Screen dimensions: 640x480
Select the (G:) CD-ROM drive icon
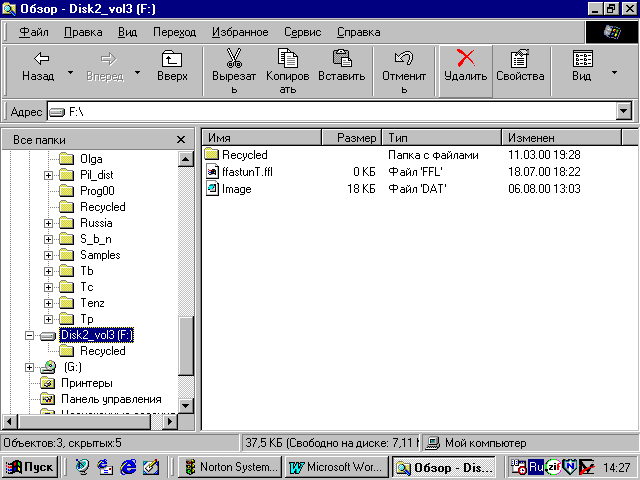[48, 367]
